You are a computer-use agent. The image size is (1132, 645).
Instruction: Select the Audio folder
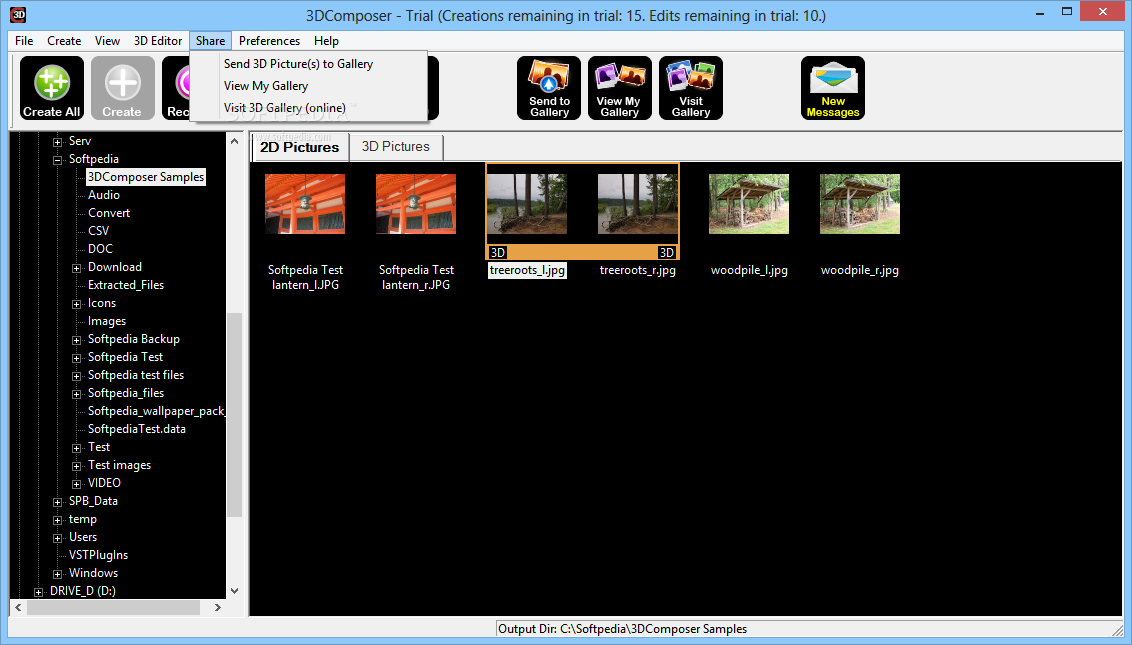[104, 195]
